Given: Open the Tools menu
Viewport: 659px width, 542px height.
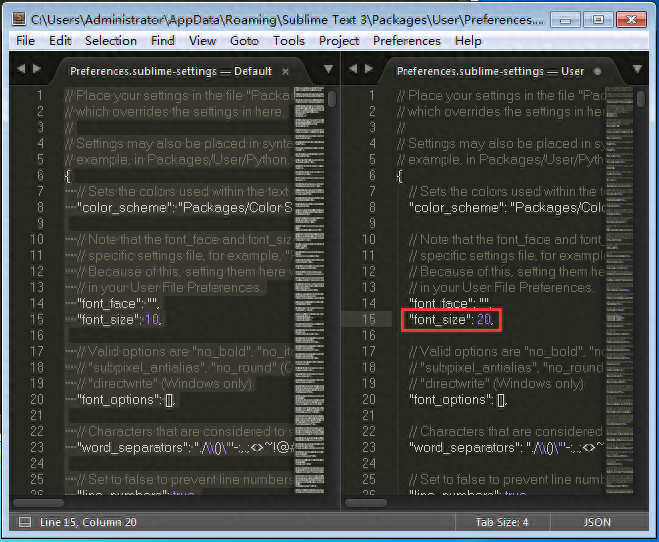Looking at the screenshot, I should [289, 41].
